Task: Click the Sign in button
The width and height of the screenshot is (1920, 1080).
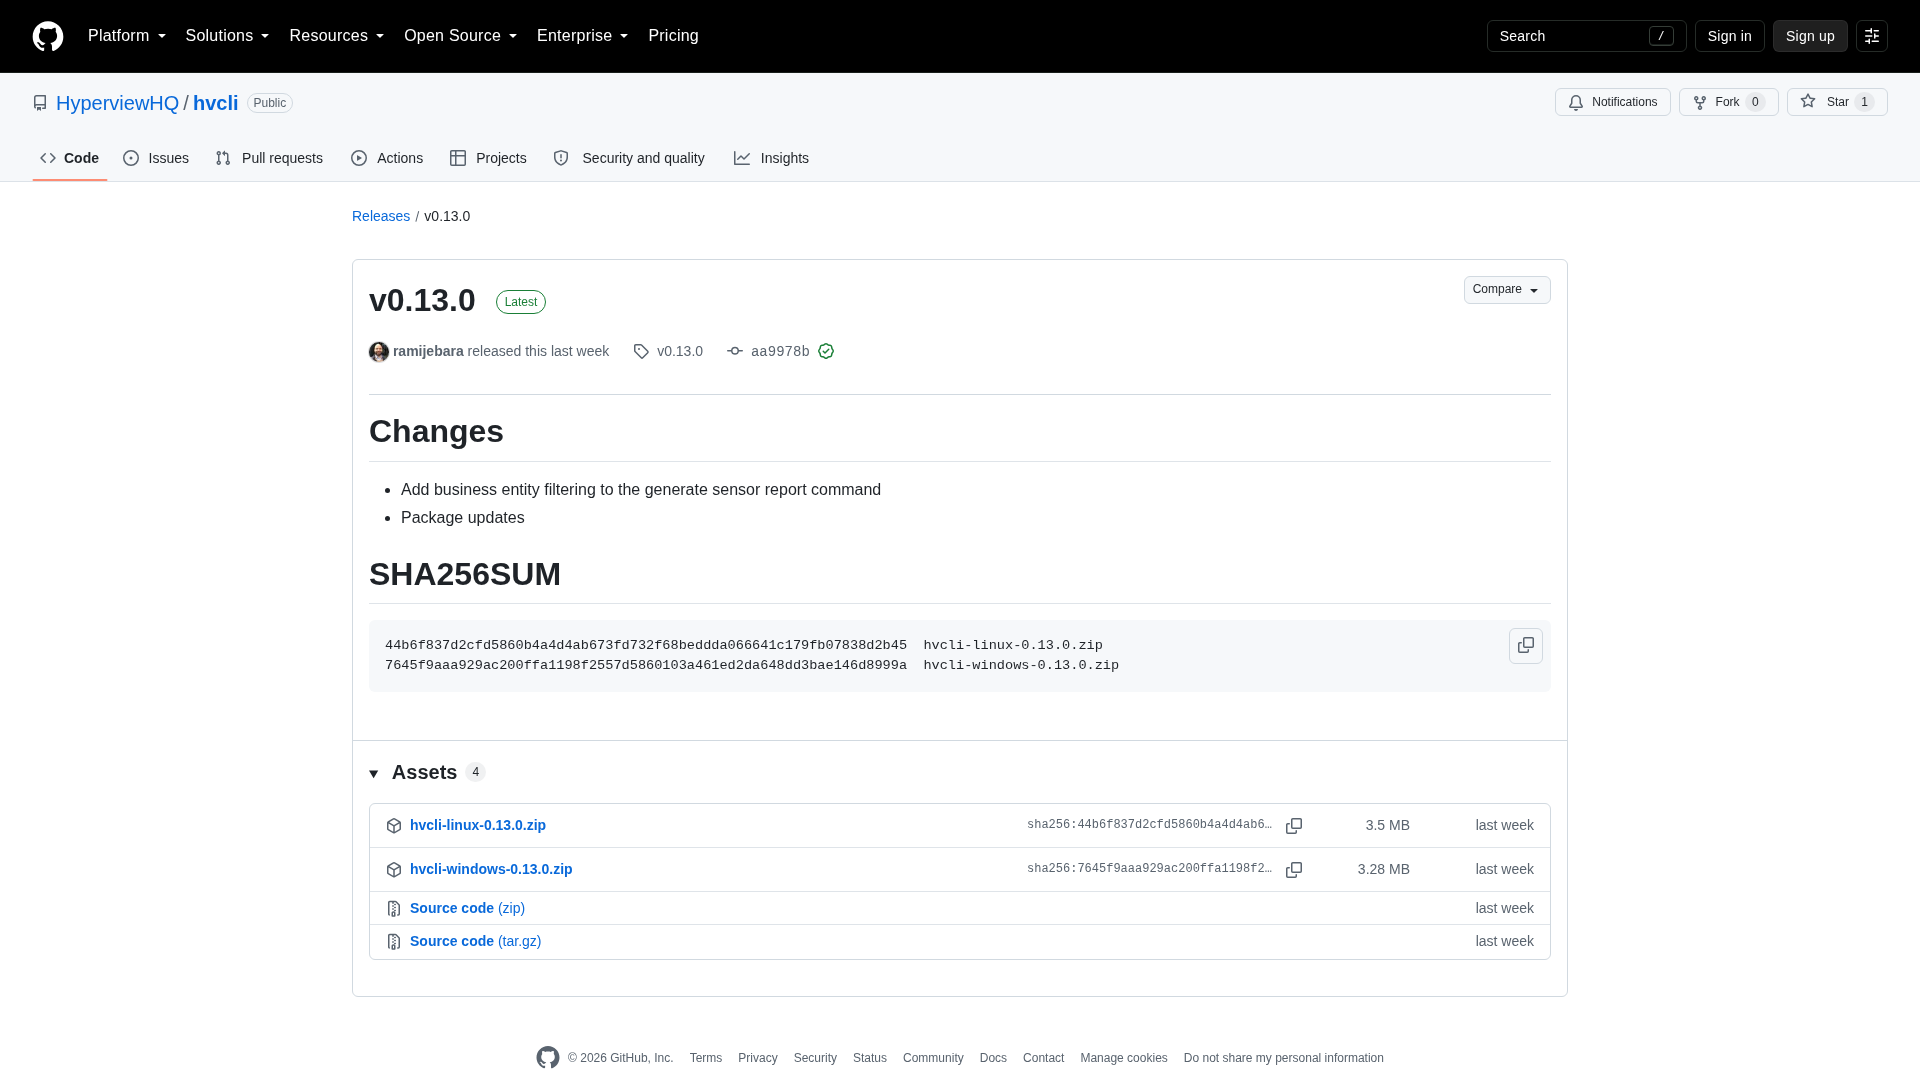Action: tap(1729, 36)
